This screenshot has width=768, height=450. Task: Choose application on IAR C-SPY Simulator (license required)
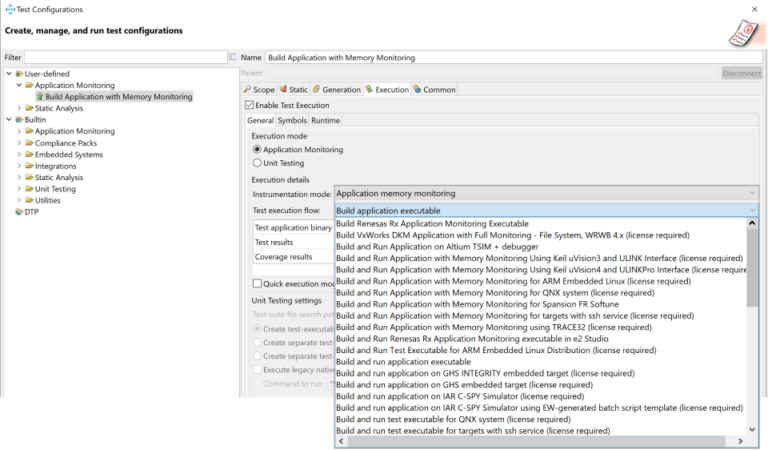pyautogui.click(x=460, y=396)
